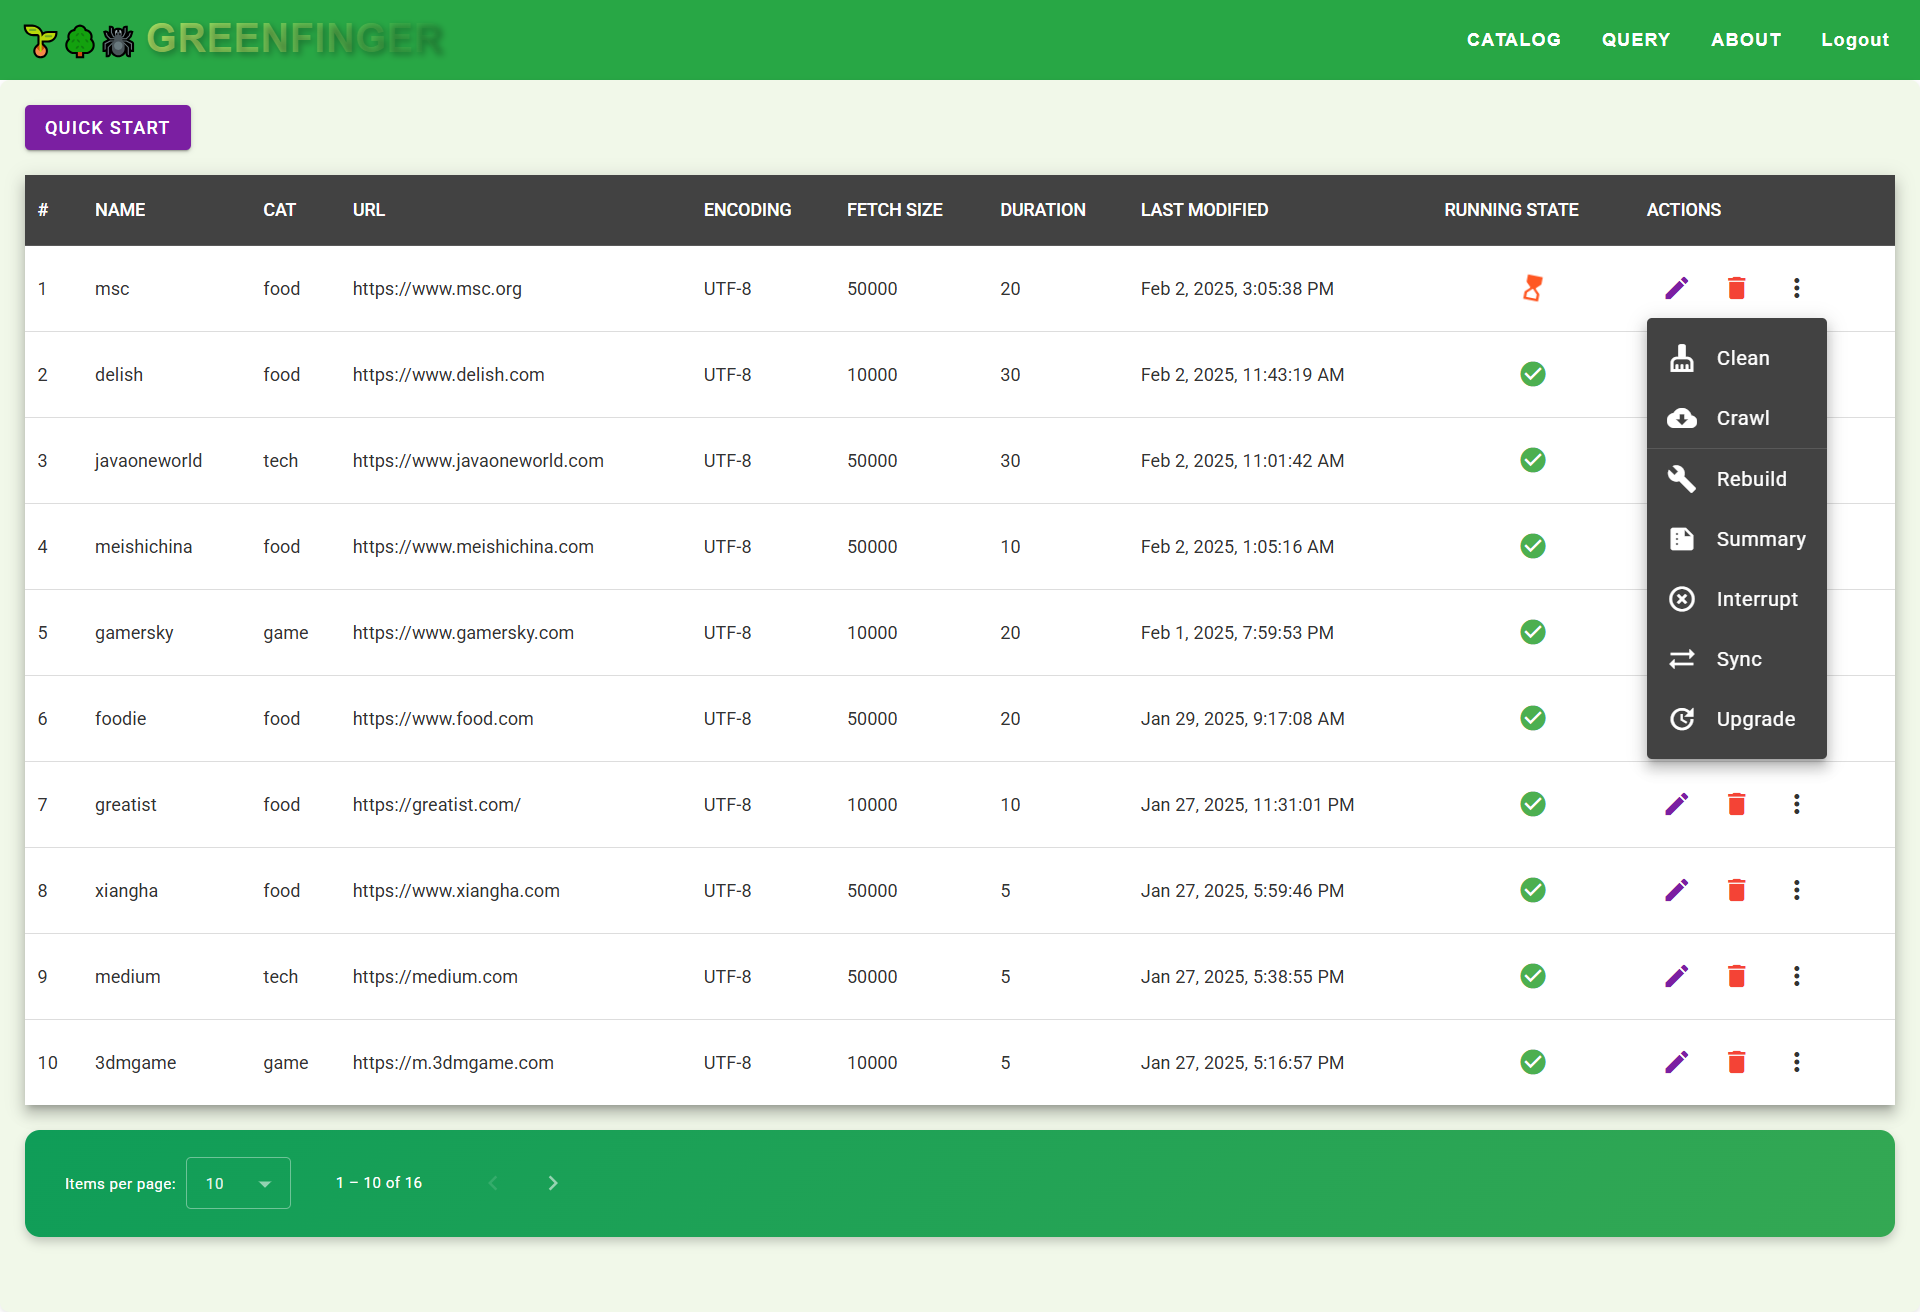Click the URL https://www.msc.org
The width and height of the screenshot is (1920, 1312).
point(437,289)
